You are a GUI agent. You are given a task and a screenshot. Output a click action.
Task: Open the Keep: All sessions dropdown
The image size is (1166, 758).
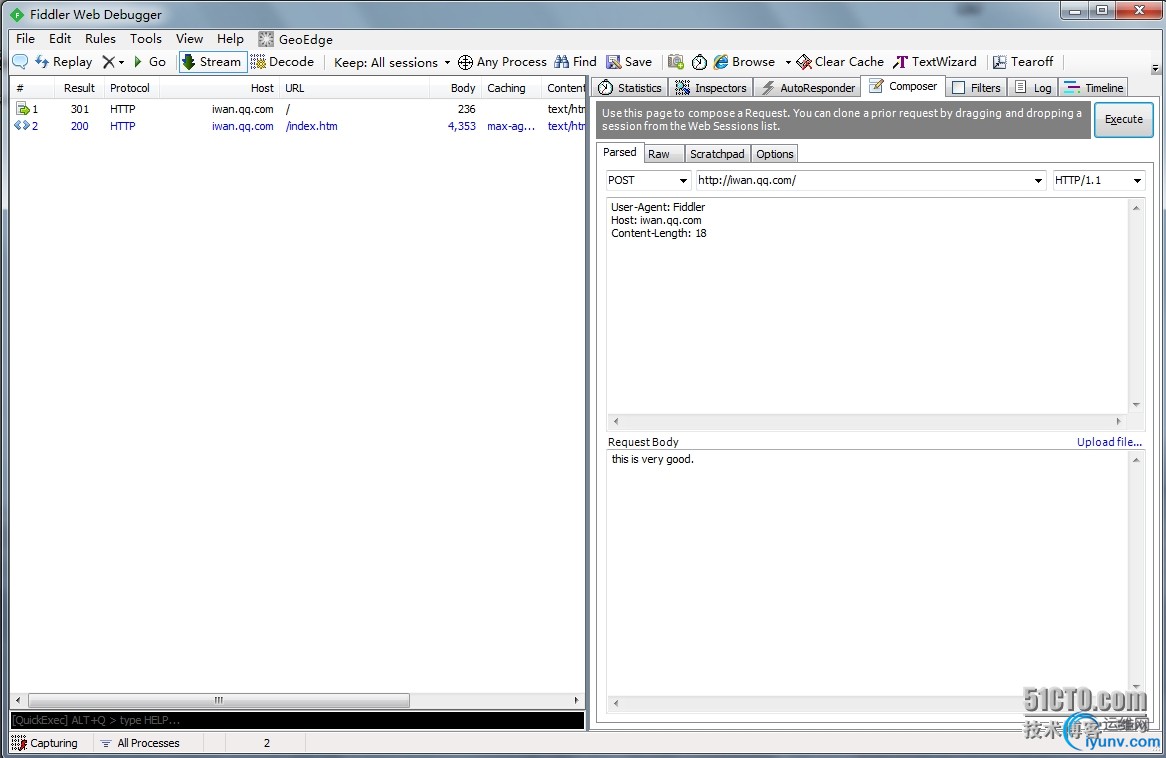point(392,62)
